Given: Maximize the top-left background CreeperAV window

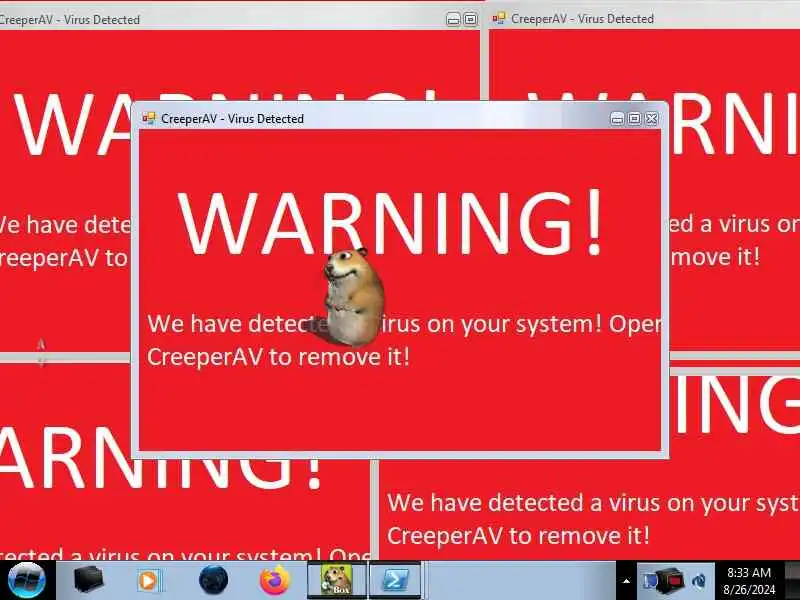Looking at the screenshot, I should [x=470, y=19].
